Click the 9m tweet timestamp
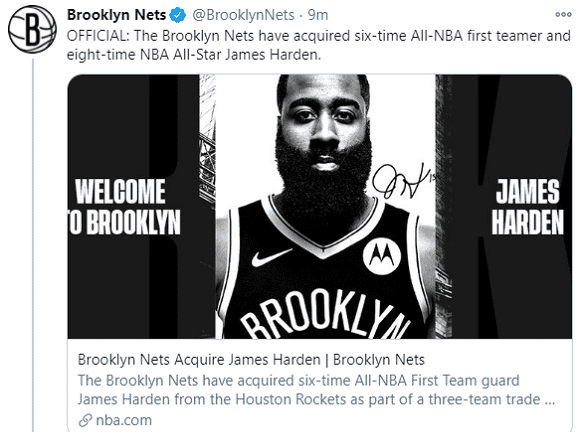 tap(318, 15)
